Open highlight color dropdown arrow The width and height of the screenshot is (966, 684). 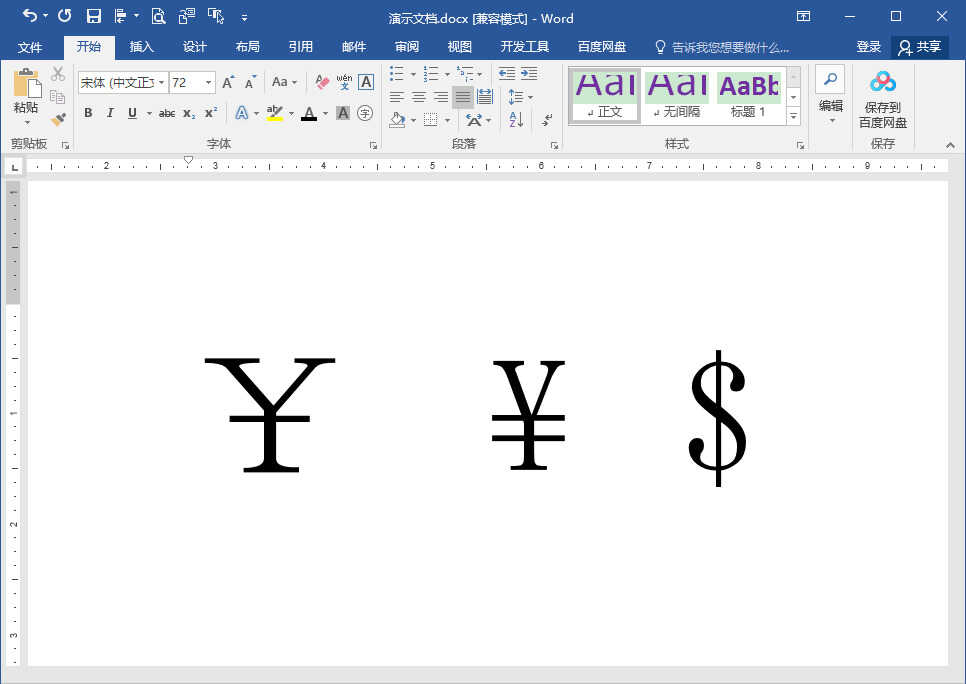[x=291, y=113]
